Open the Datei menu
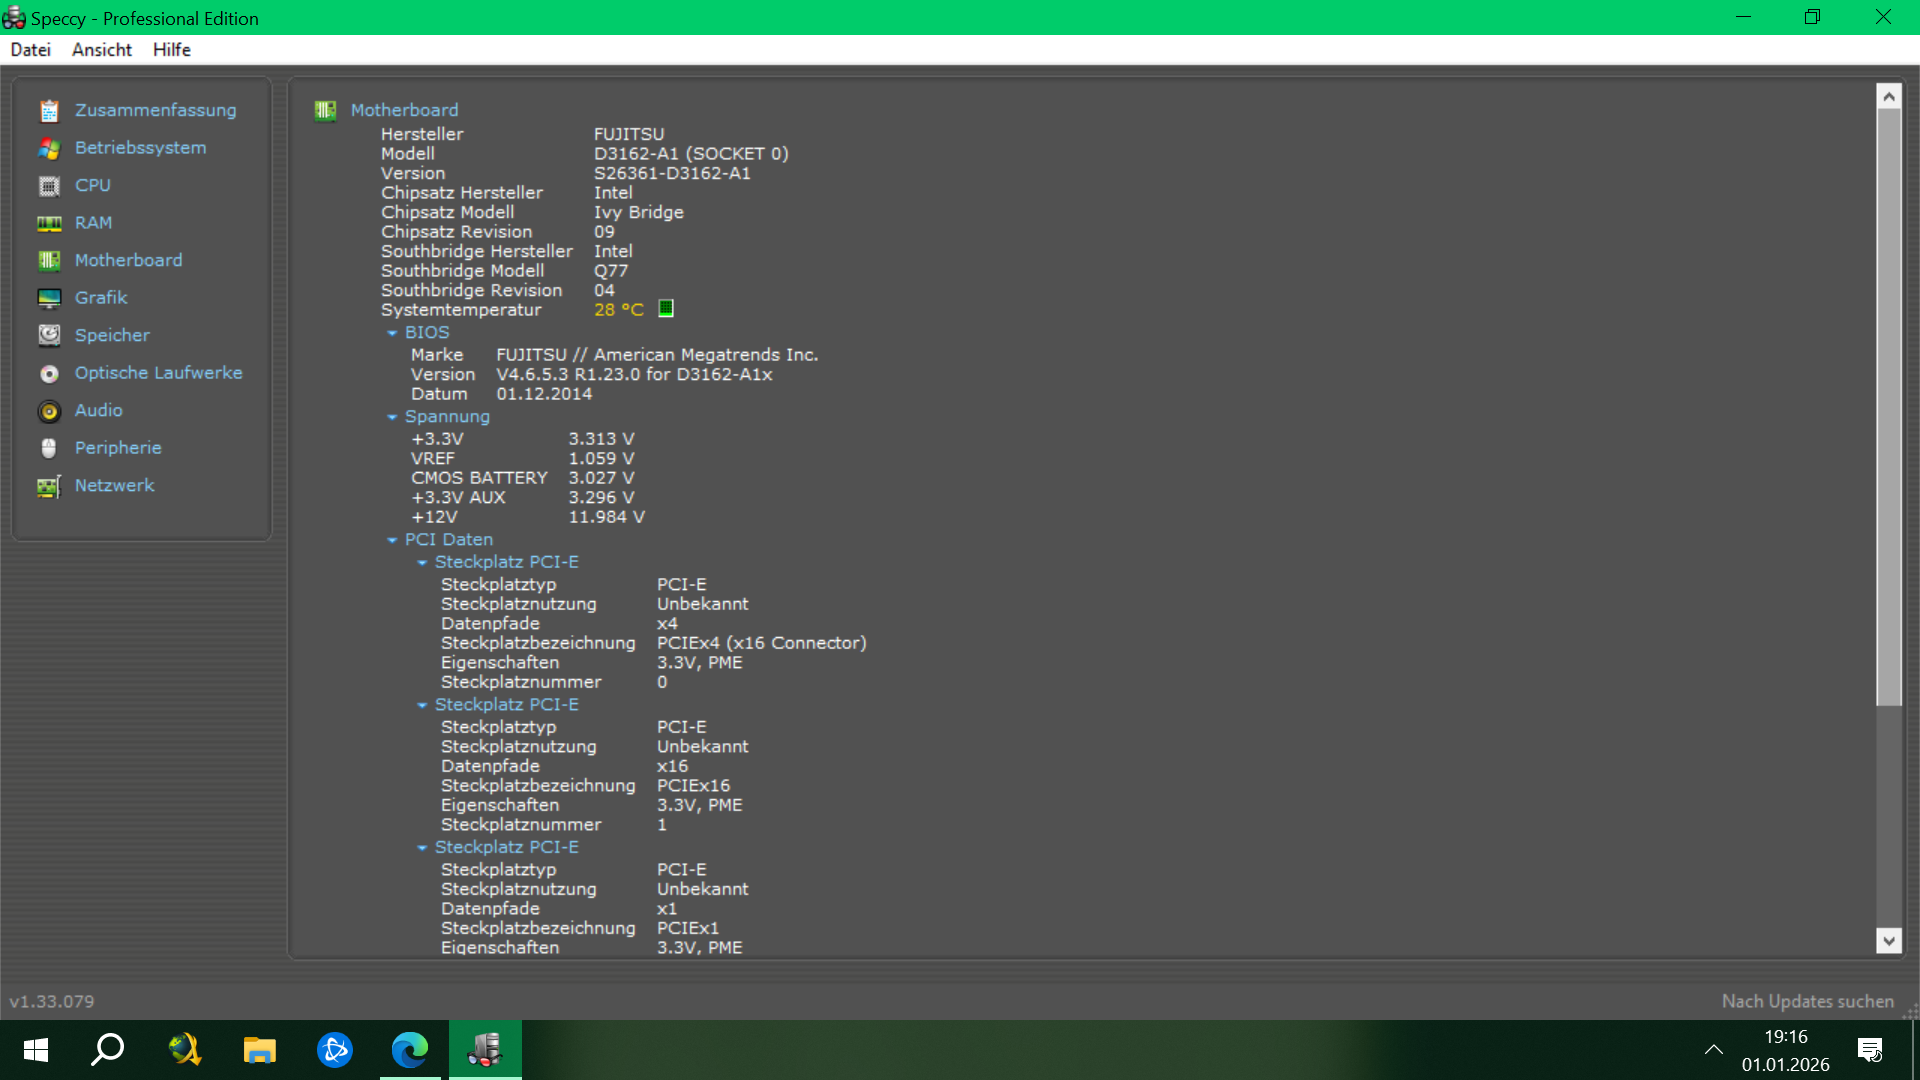 [x=30, y=50]
